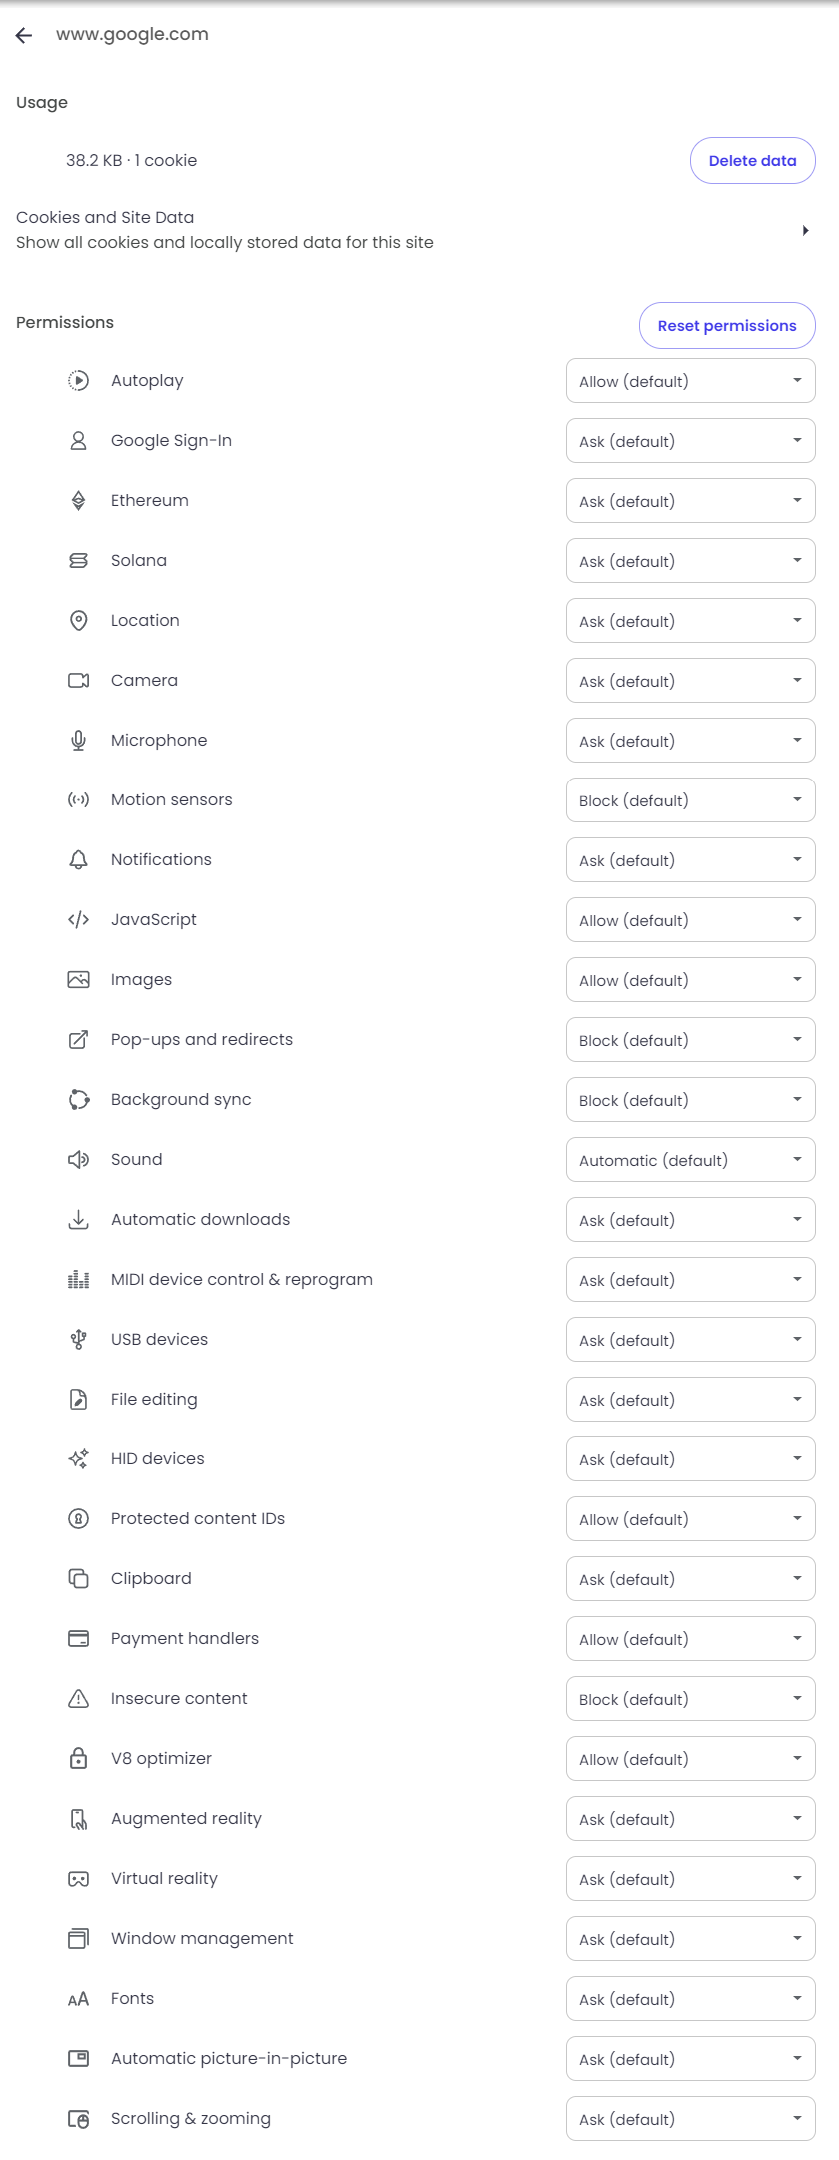Click the Camera permission icon

coord(78,680)
